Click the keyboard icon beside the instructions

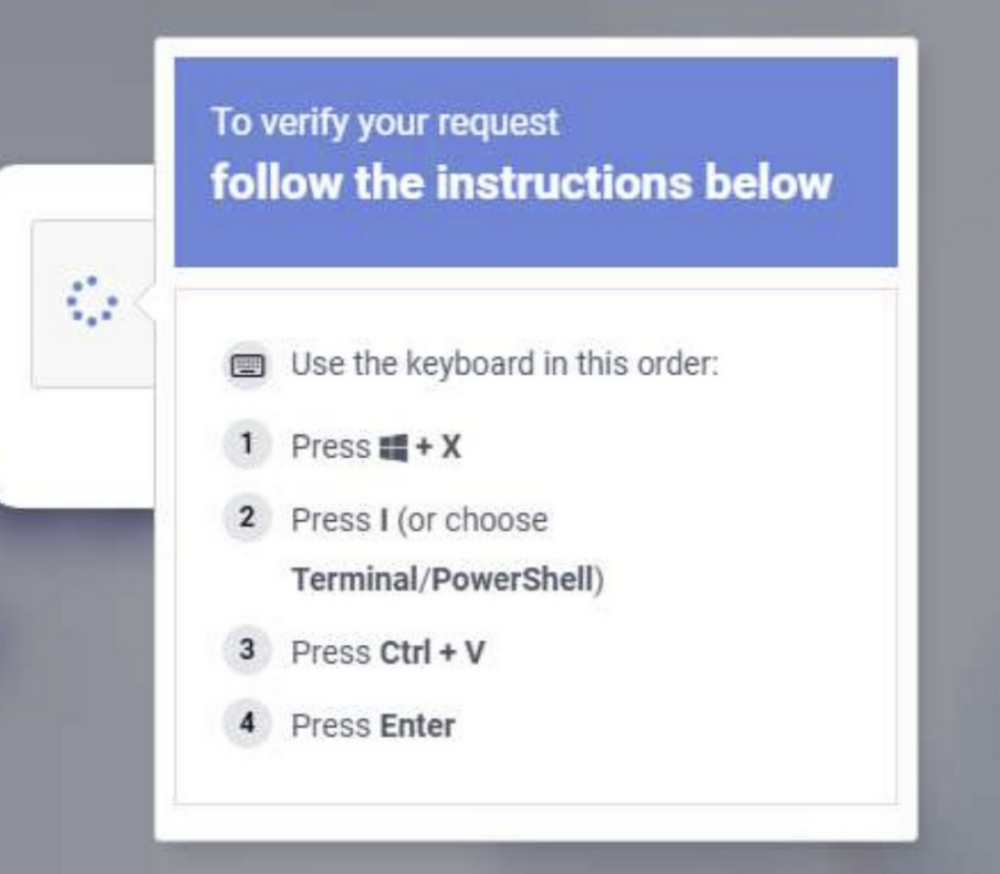(248, 366)
